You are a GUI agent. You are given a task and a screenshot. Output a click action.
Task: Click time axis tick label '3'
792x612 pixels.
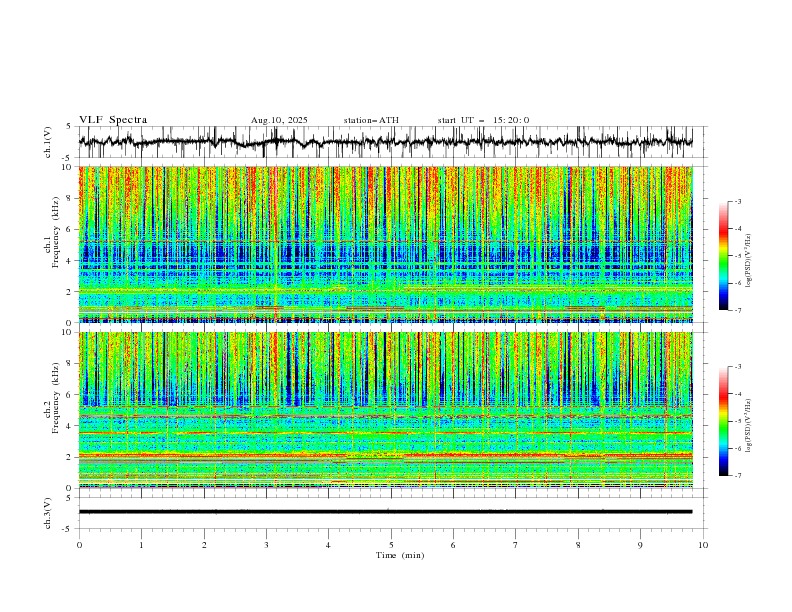(x=266, y=545)
